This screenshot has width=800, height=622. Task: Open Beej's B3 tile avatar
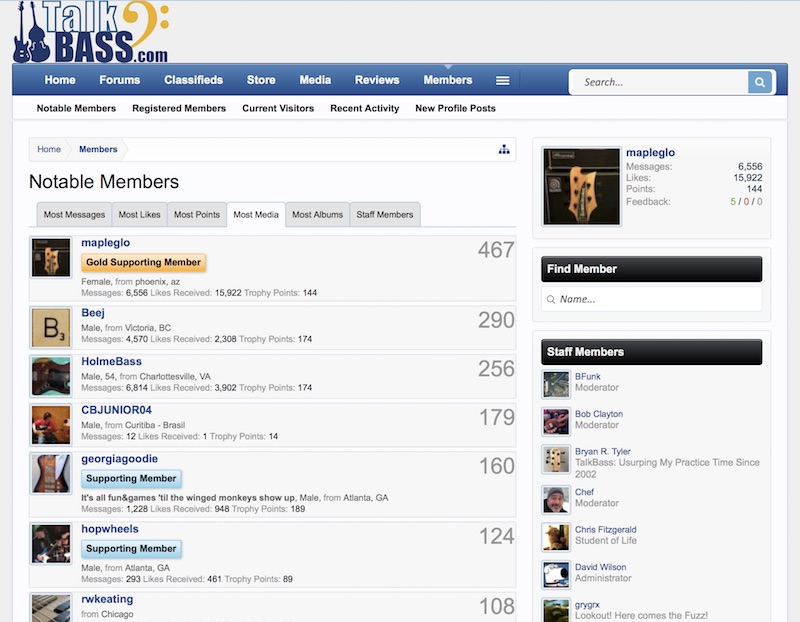tap(51, 328)
